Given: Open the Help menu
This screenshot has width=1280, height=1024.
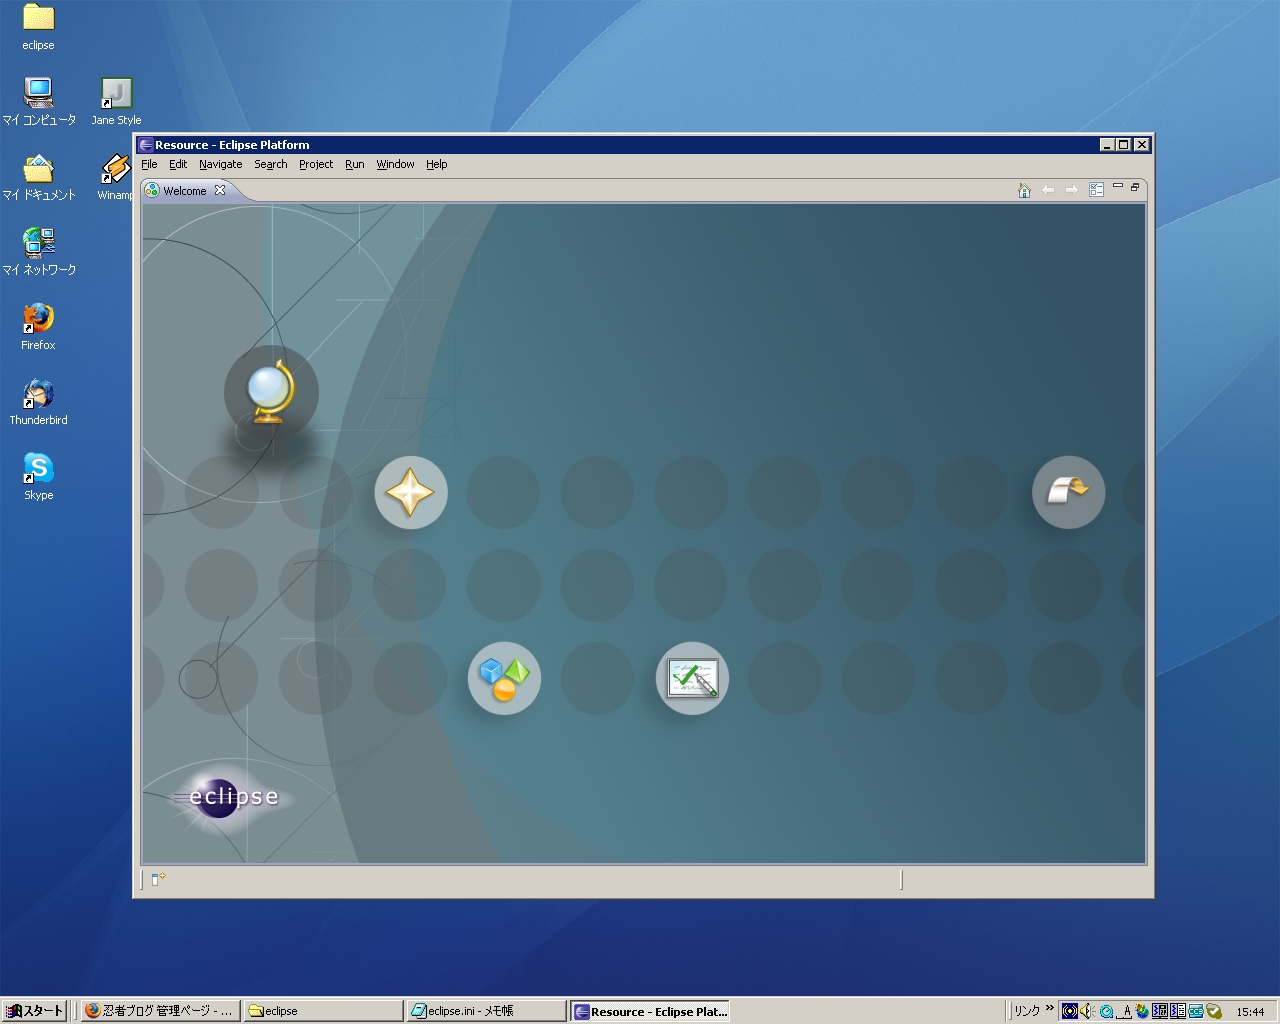Looking at the screenshot, I should point(436,164).
